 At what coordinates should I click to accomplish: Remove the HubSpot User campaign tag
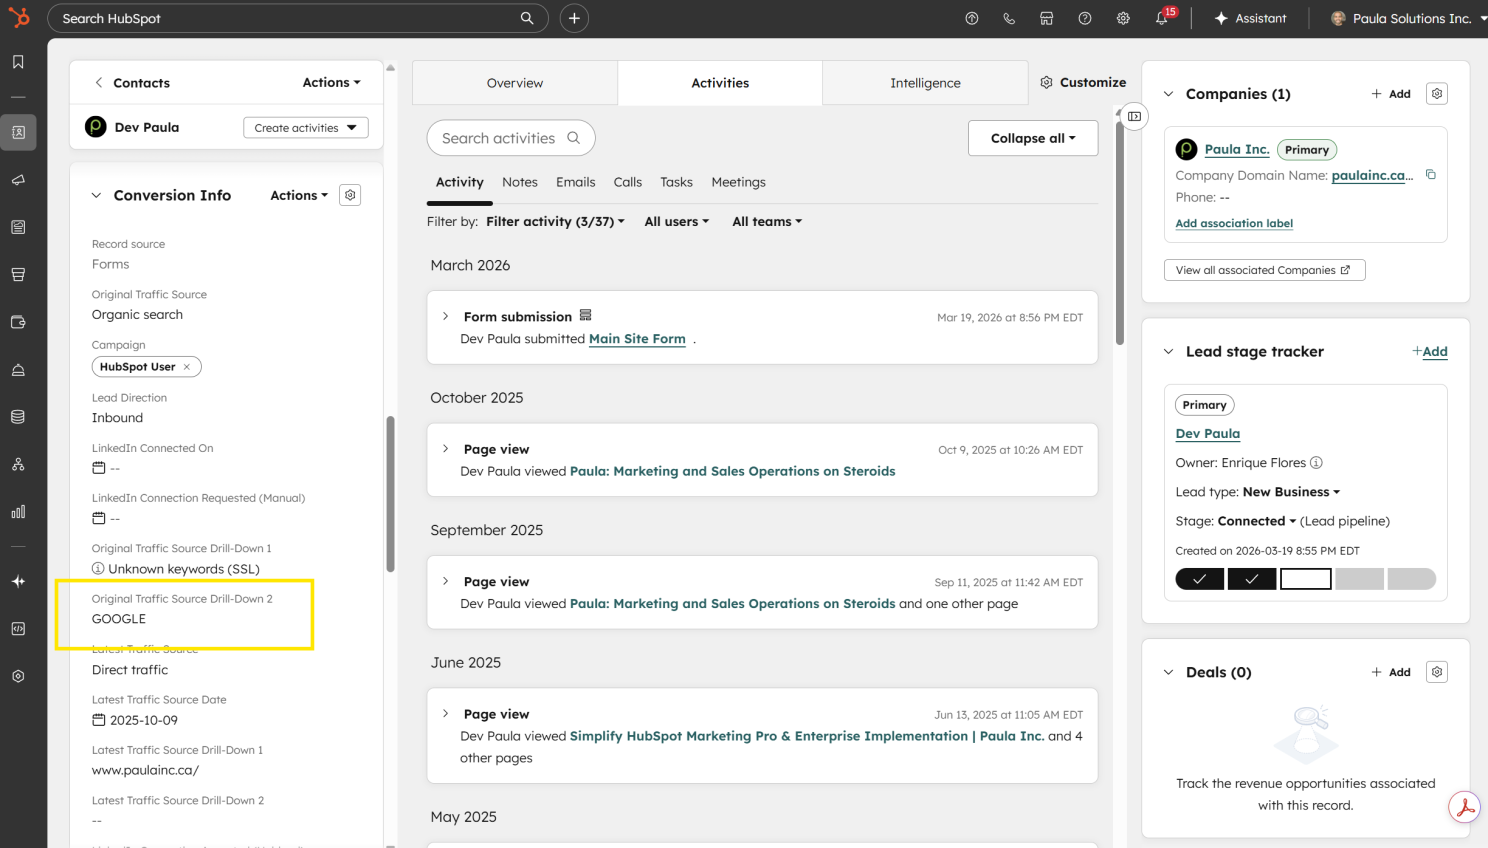tap(187, 367)
